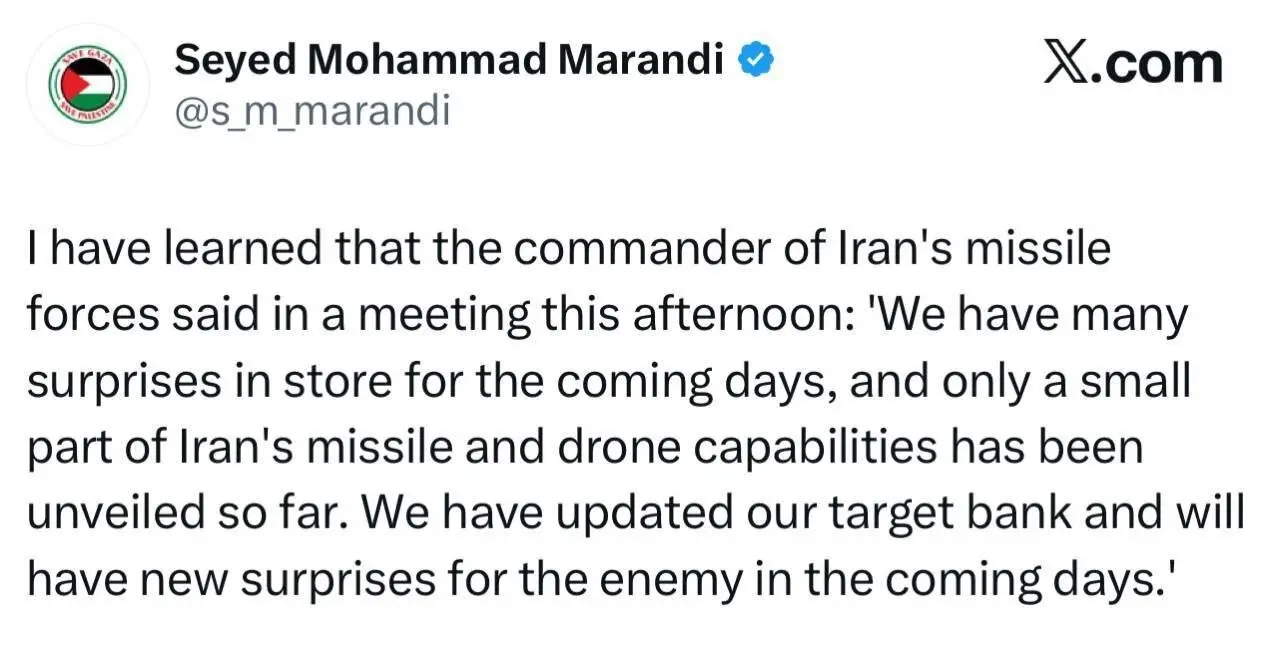Viewport: 1280px width, 664px height.
Task: Click the last line ending 'coming days.'
Action: click(604, 579)
